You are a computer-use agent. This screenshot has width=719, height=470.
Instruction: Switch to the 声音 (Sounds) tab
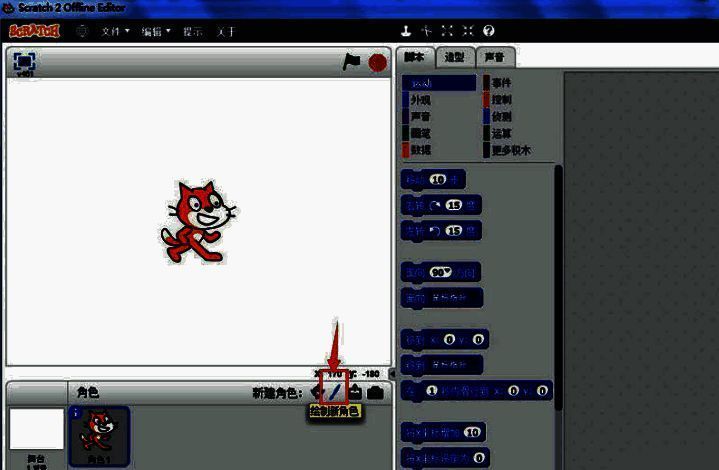(x=494, y=57)
